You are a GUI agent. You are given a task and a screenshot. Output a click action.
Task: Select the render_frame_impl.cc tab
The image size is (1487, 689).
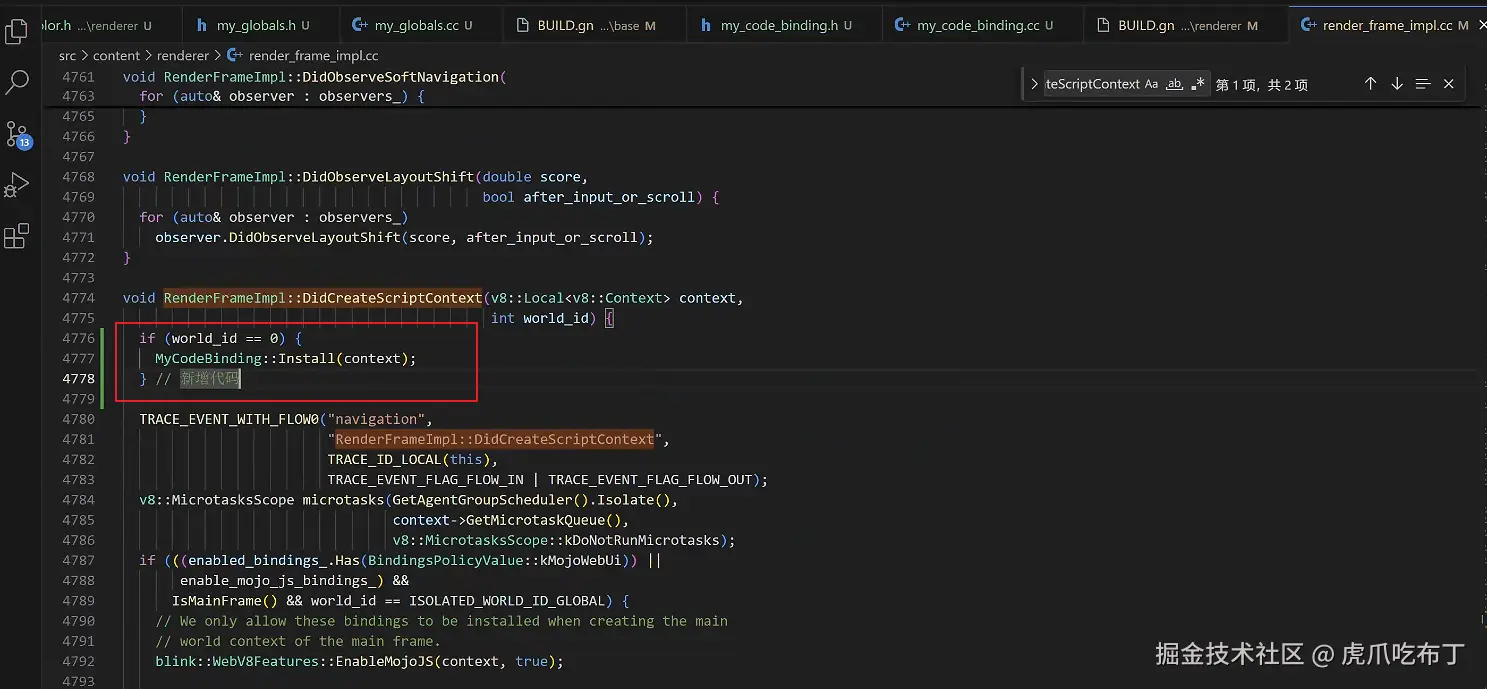pyautogui.click(x=1387, y=25)
